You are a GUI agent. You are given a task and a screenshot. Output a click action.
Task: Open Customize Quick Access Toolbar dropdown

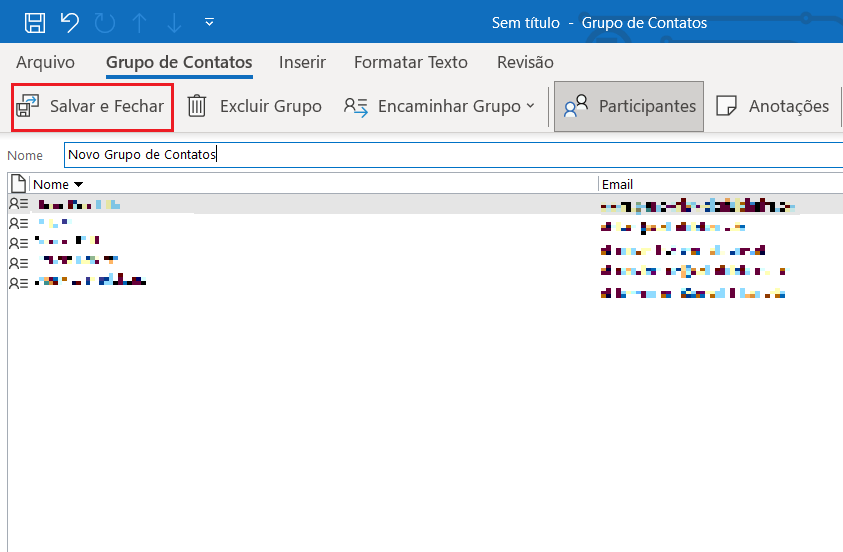tap(209, 22)
